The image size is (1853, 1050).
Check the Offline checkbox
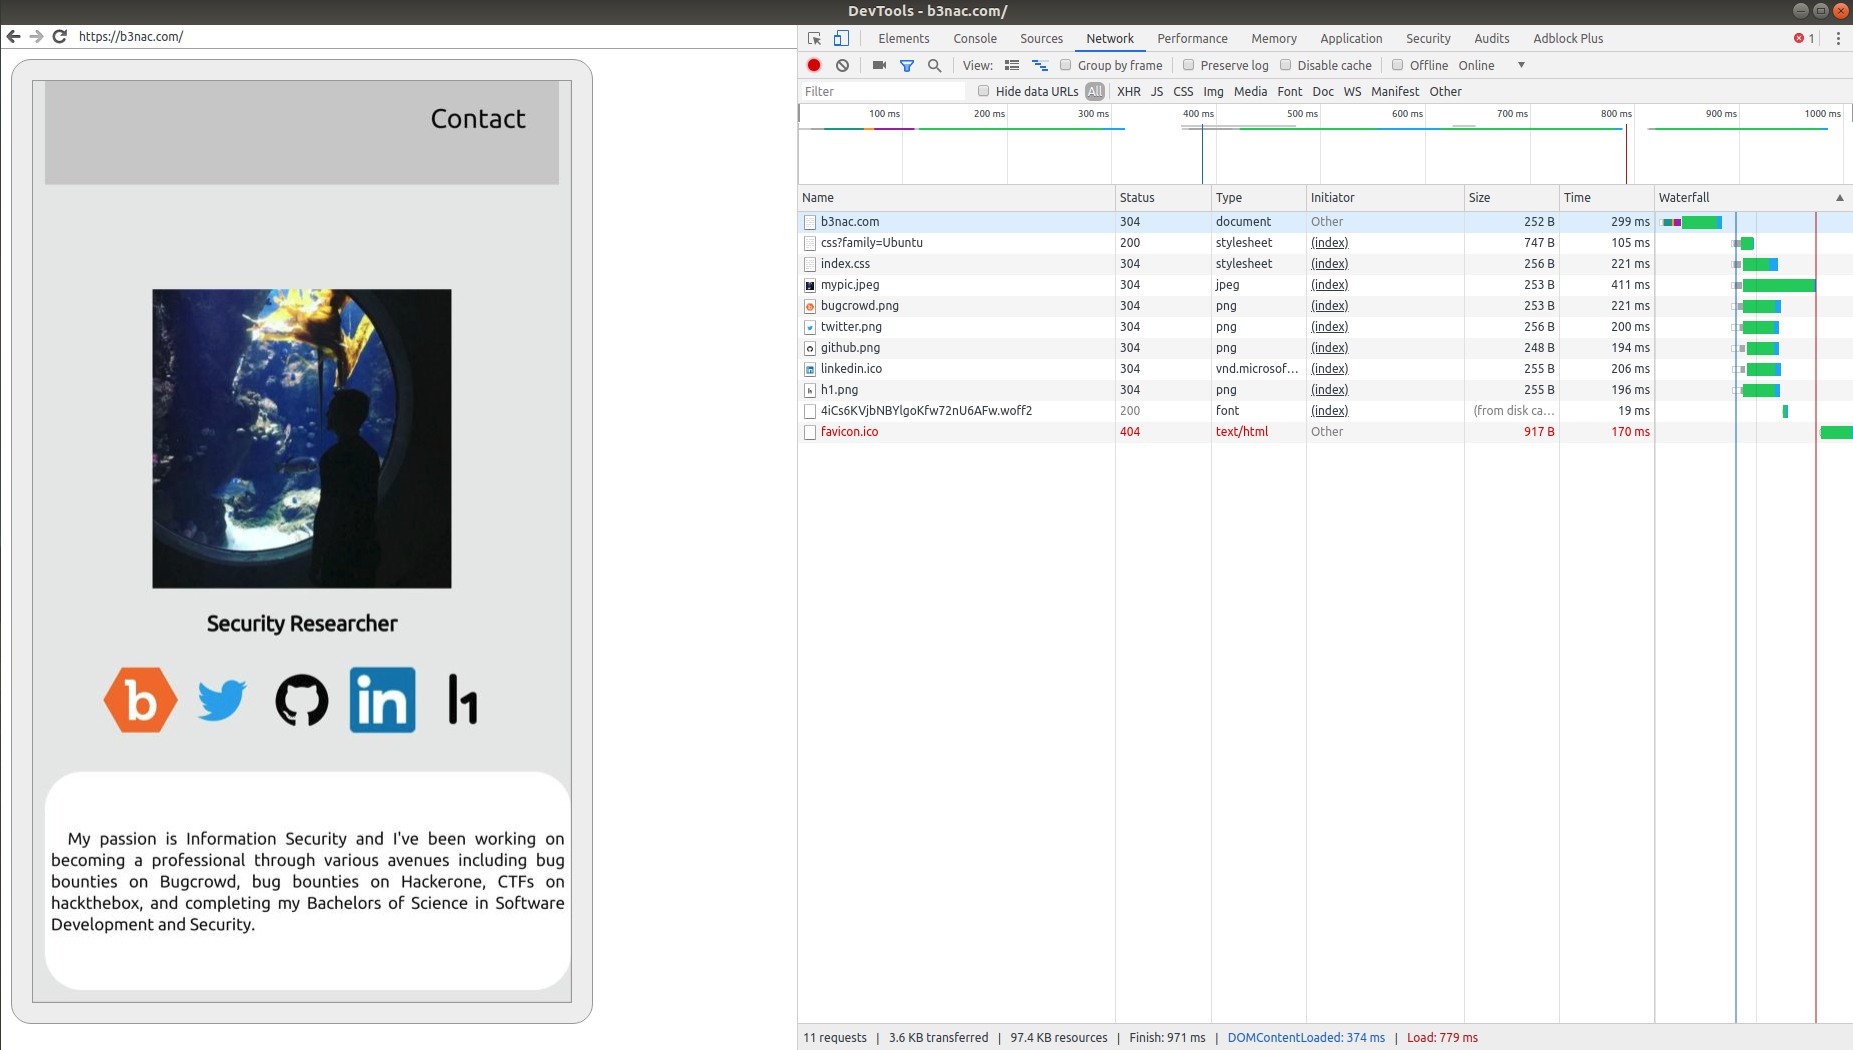coord(1398,65)
